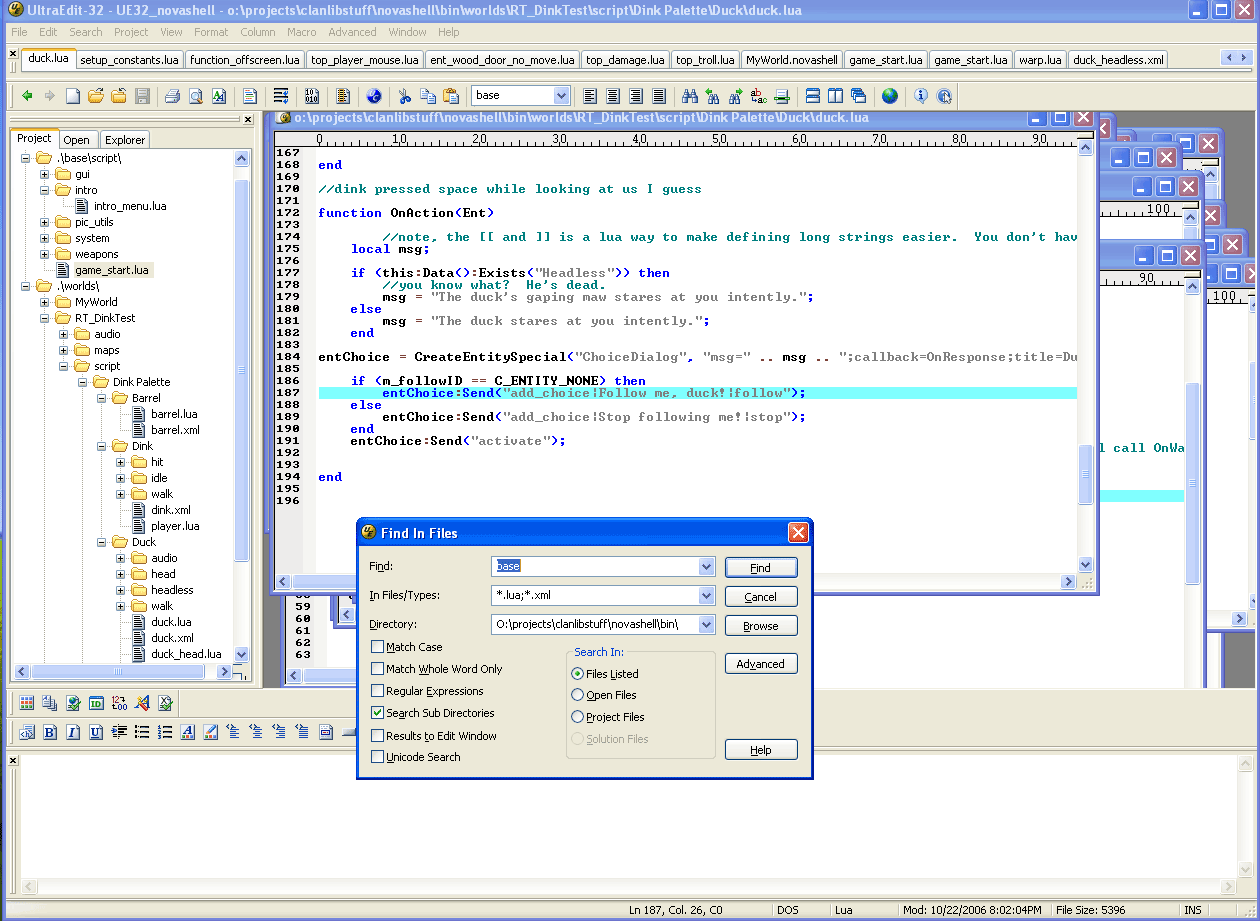Click the print icon in the main toolbar

(x=172, y=96)
